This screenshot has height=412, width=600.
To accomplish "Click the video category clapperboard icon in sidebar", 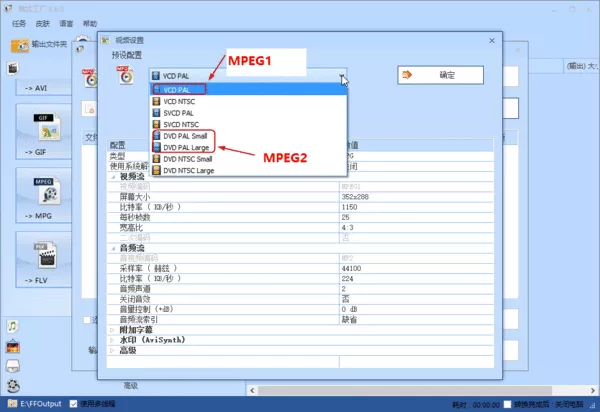I will (13, 68).
